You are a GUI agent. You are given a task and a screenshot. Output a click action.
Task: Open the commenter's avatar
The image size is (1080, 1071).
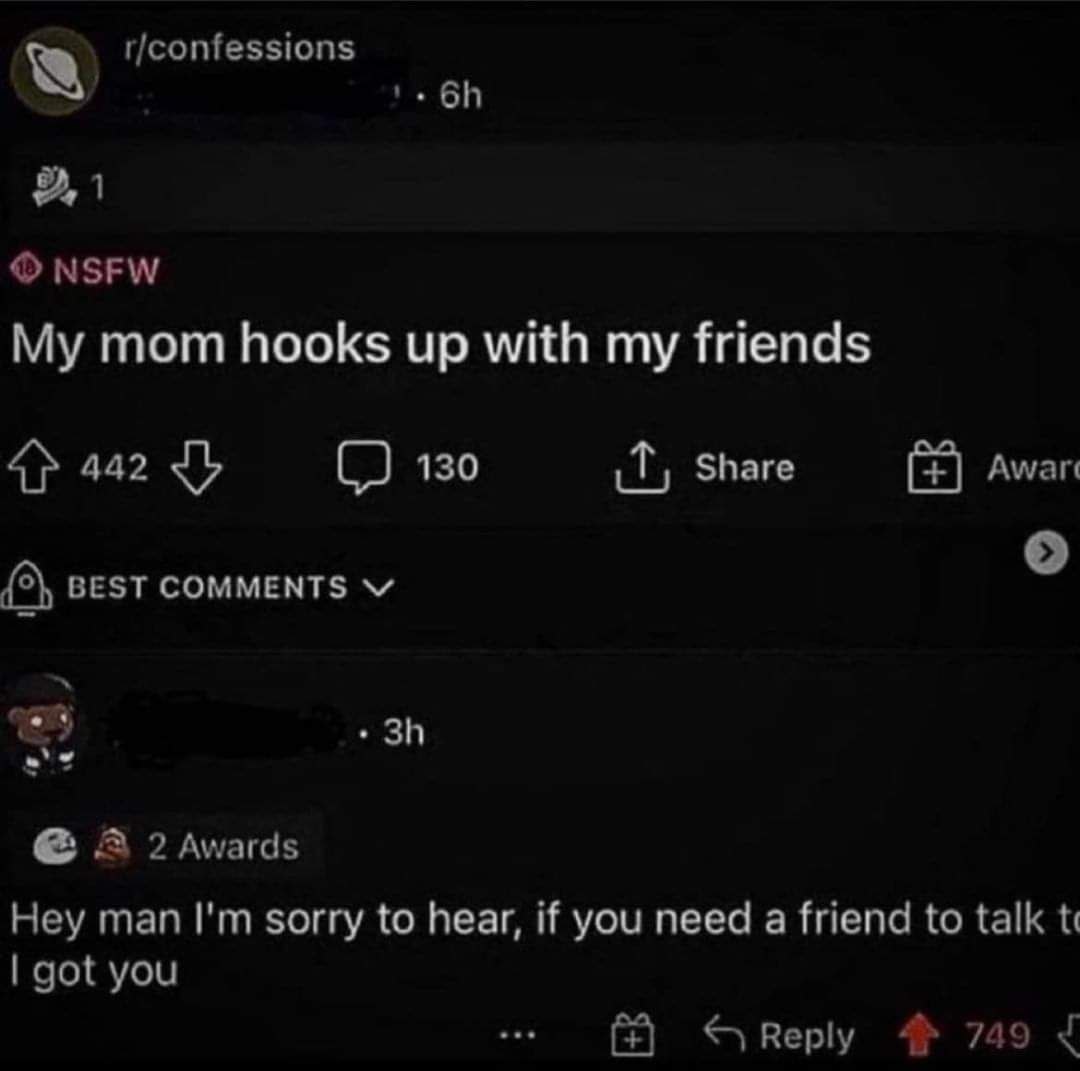[x=45, y=726]
